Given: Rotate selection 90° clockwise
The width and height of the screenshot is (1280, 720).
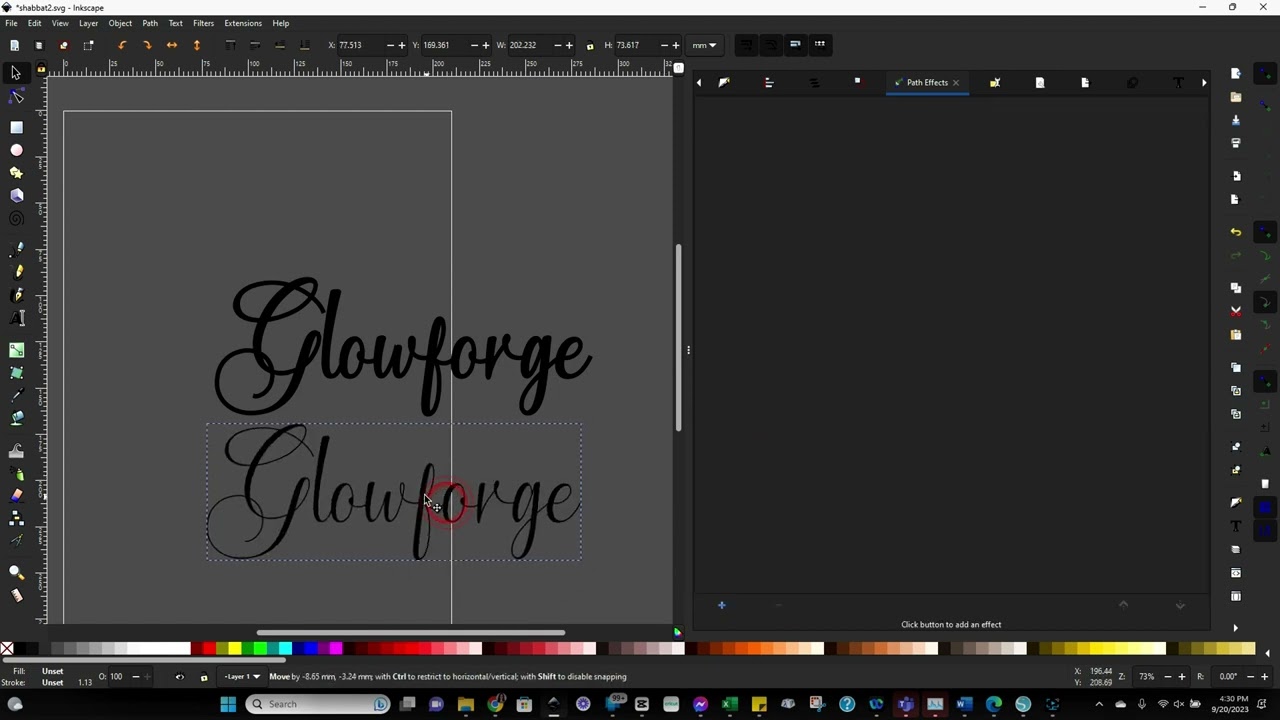Looking at the screenshot, I should pos(147,45).
